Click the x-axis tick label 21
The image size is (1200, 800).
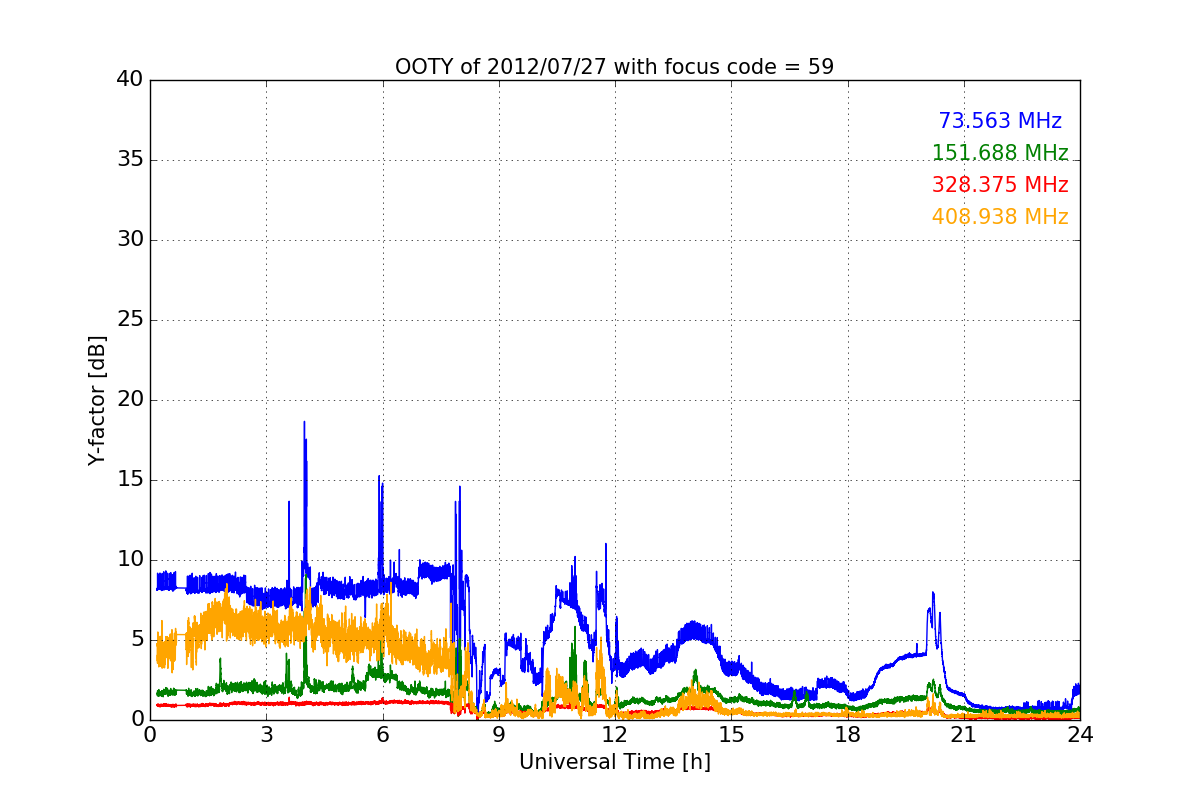(x=964, y=734)
